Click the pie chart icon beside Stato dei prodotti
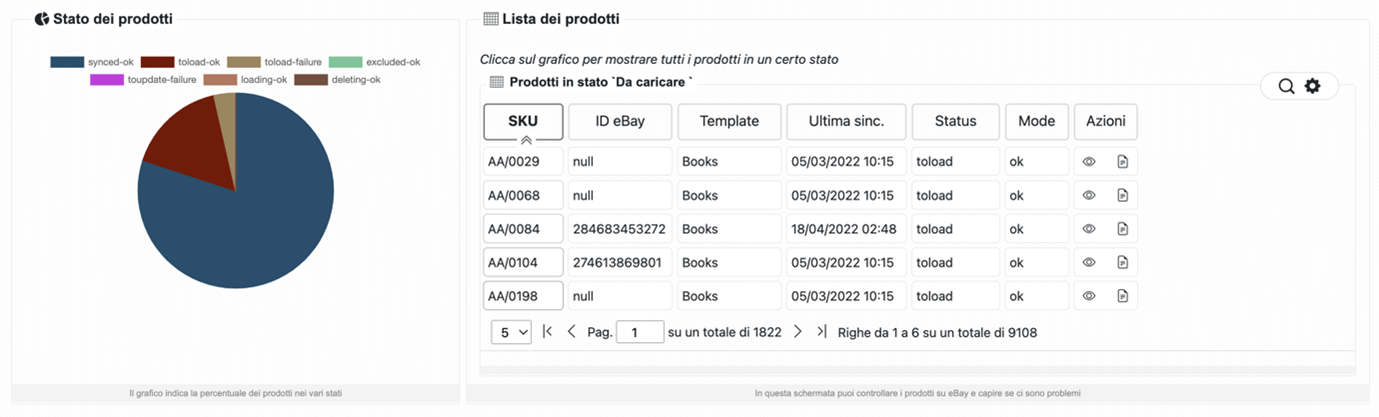This screenshot has width=1379, height=417. [41, 18]
